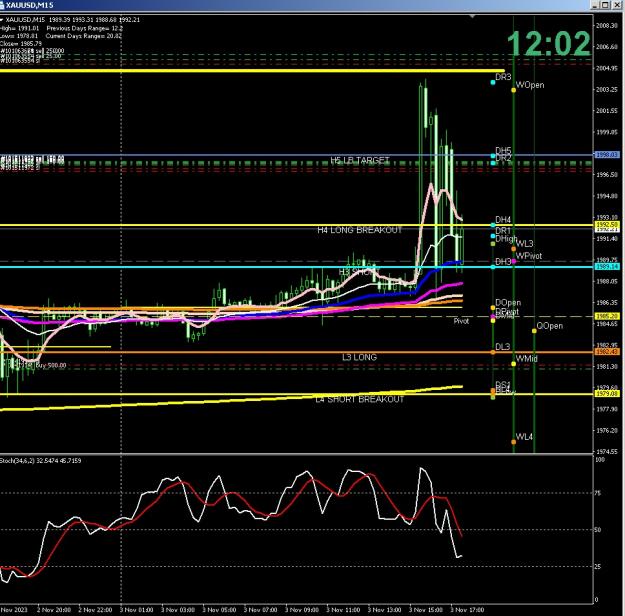Click the DH3 level label
The height and width of the screenshot is (616, 625).
pos(503,262)
